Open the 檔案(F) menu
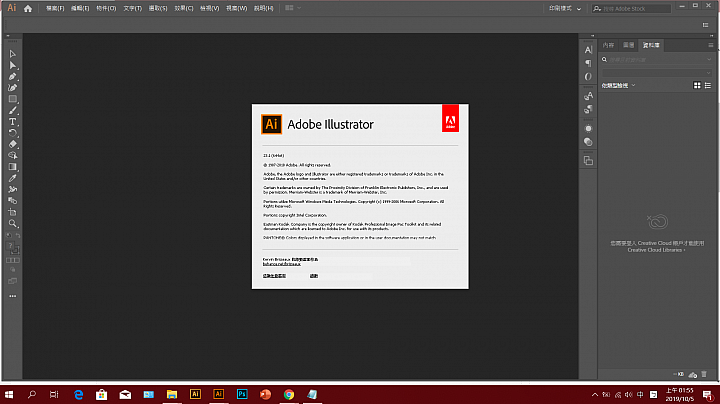Screen dimensions: 720x404 pyautogui.click(x=55, y=8)
